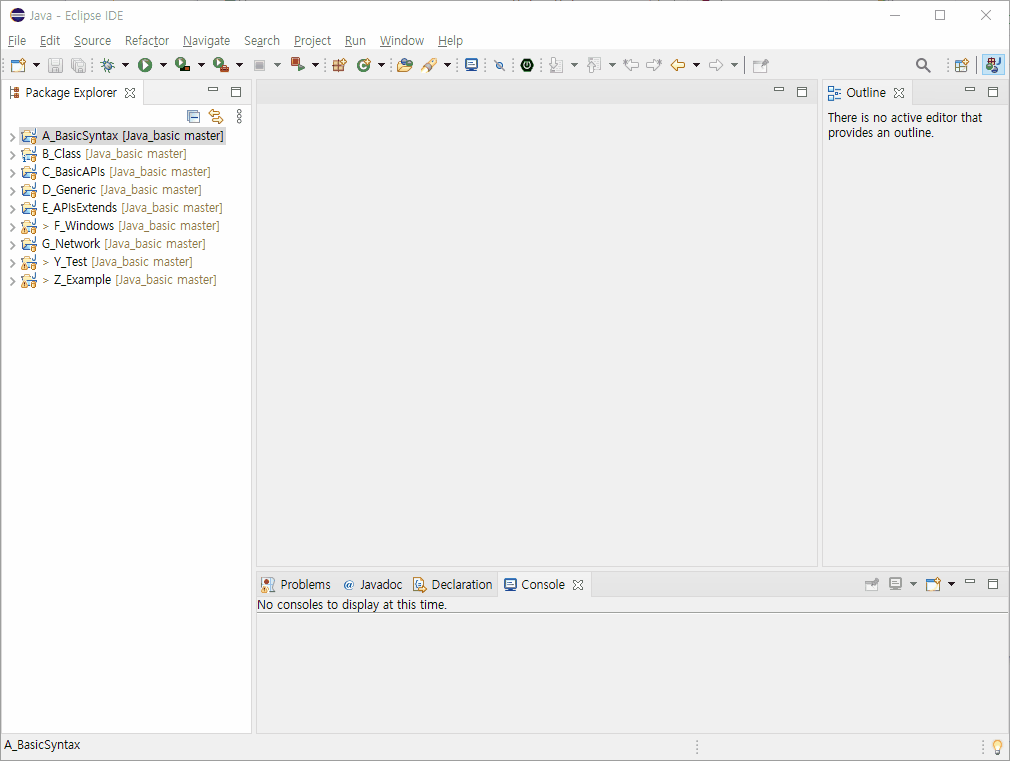Open the Navigate menu
The width and height of the screenshot is (1010, 761).
pos(206,41)
